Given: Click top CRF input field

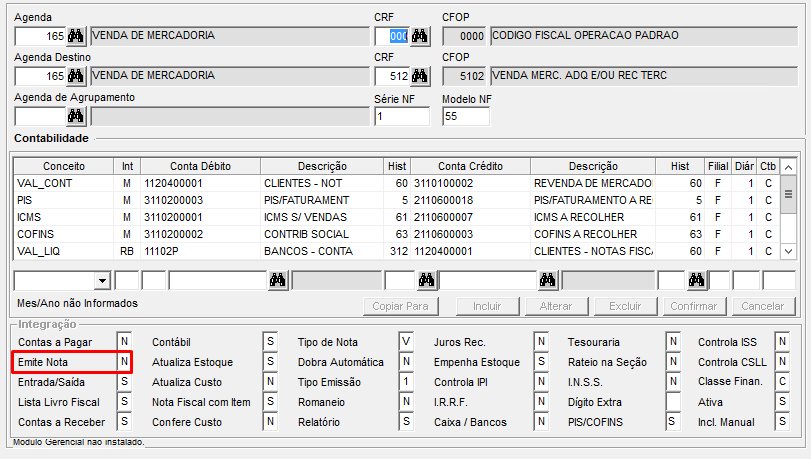Looking at the screenshot, I should (x=392, y=36).
